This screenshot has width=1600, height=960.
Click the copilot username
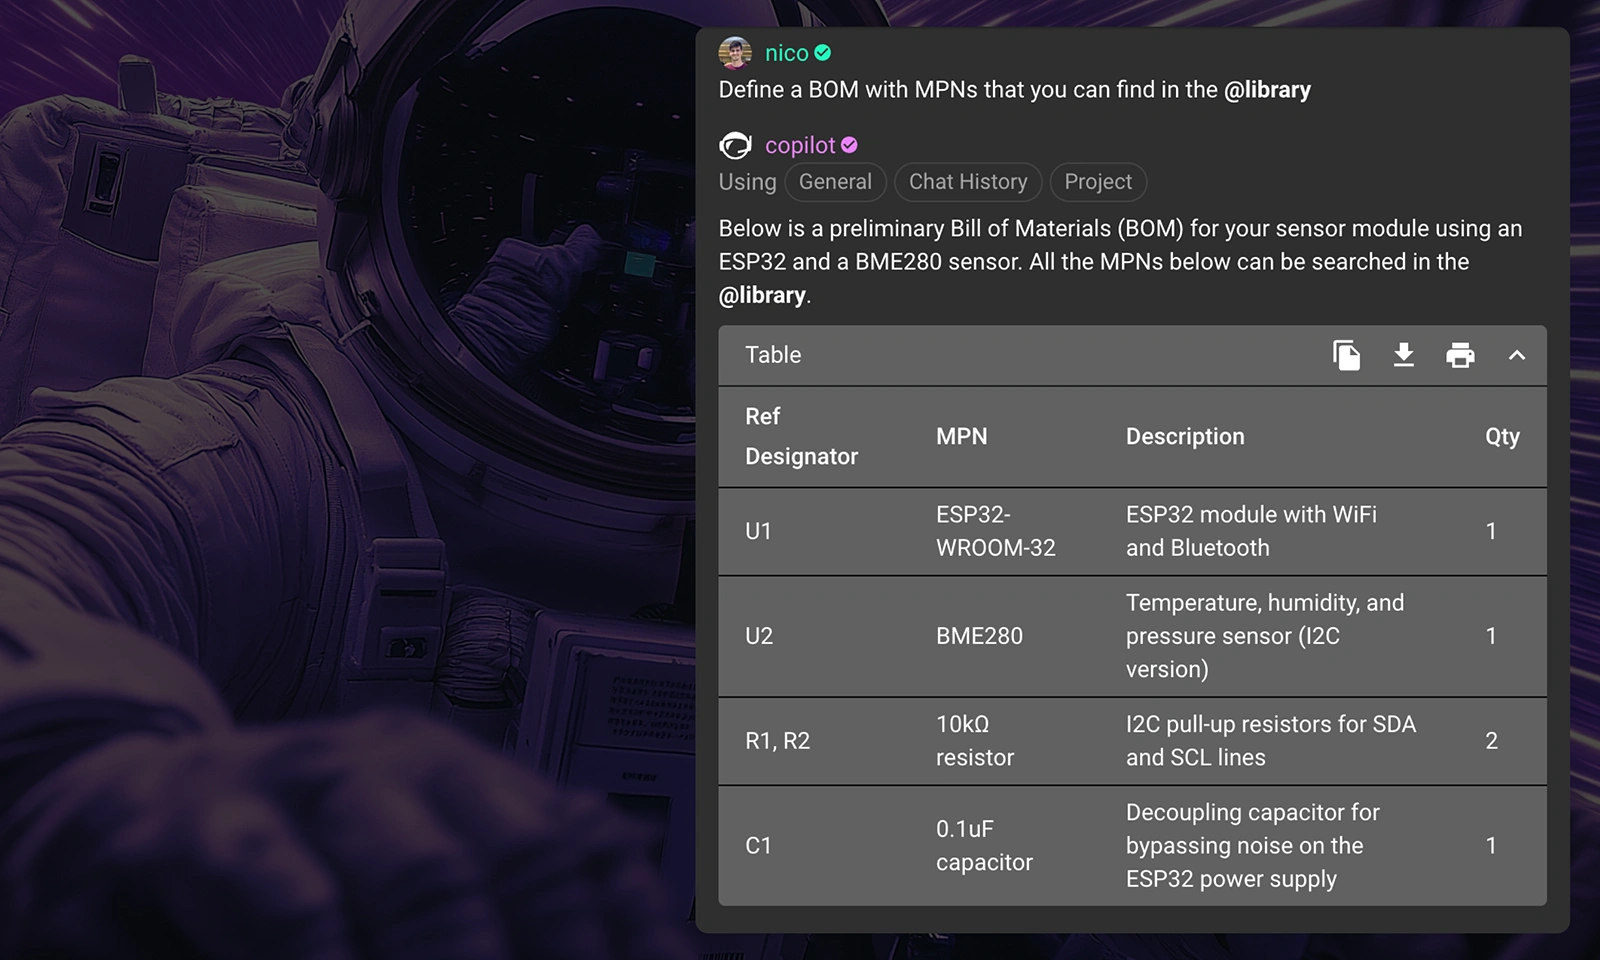pos(799,146)
